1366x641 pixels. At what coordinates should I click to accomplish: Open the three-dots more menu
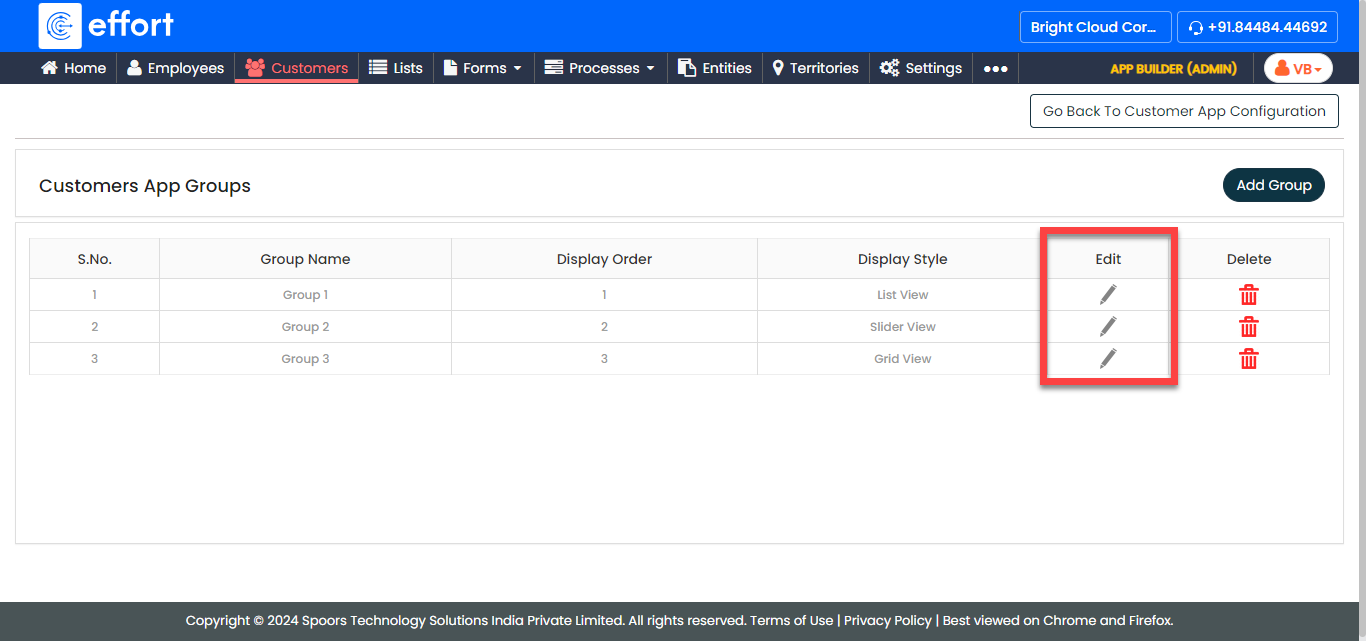995,68
